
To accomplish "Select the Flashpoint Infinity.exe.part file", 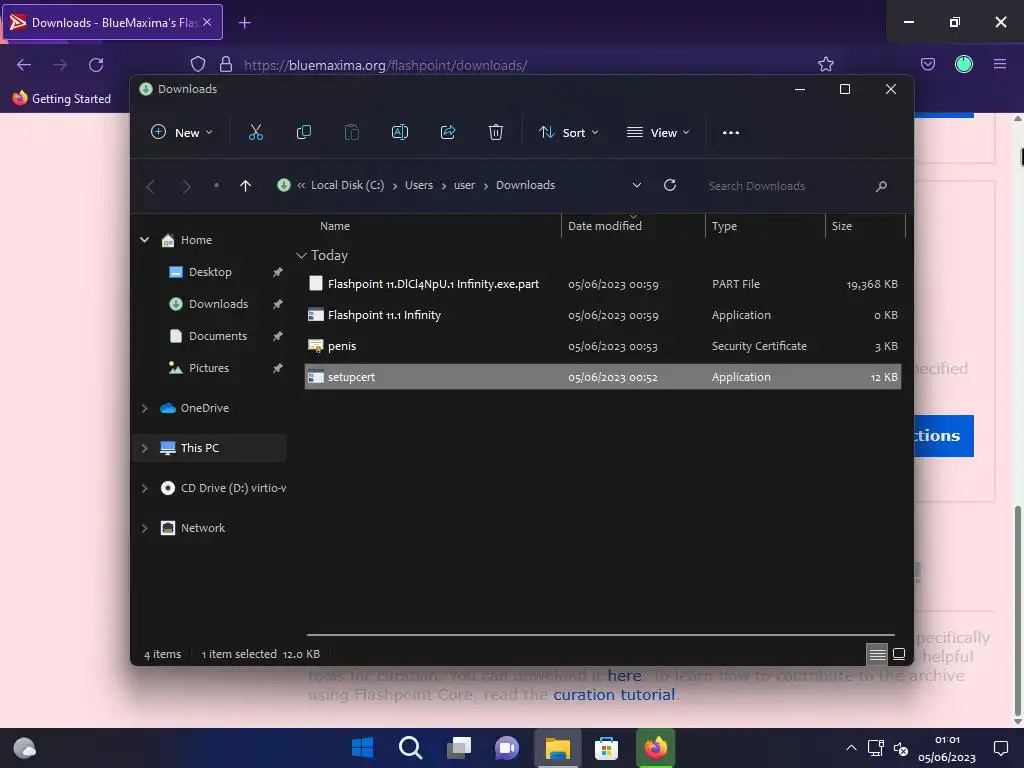I will click(603, 284).
